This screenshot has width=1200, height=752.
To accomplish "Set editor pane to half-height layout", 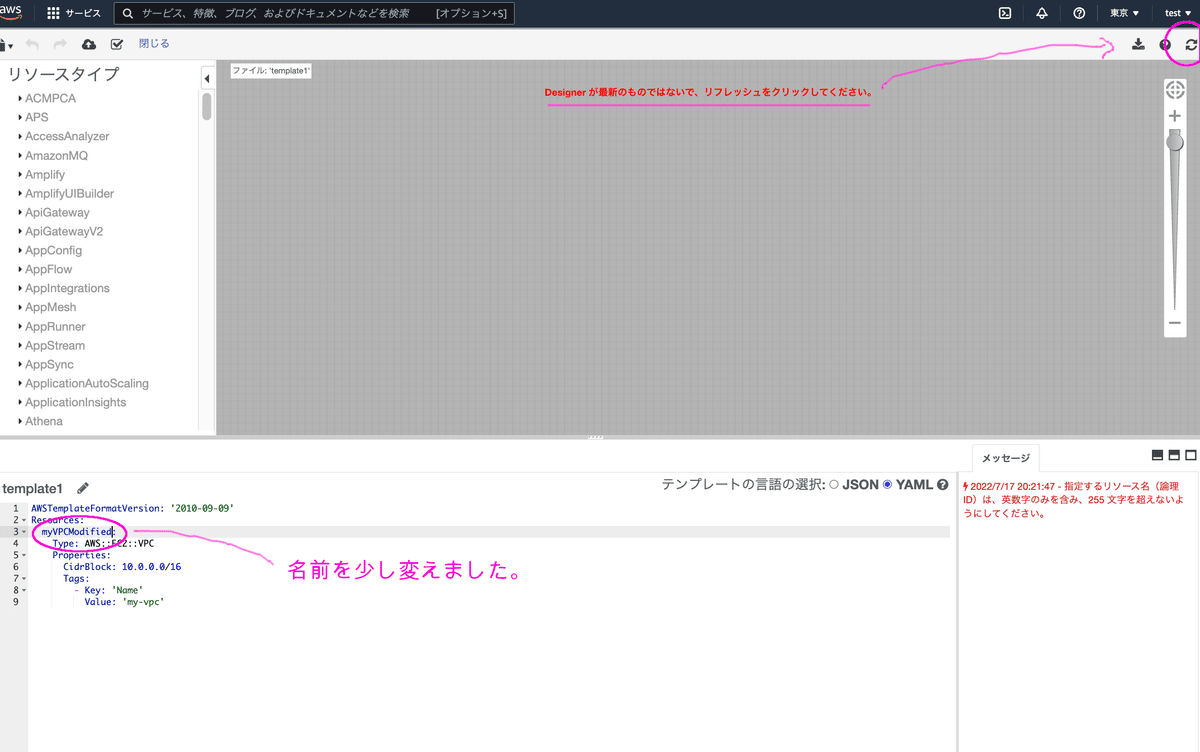I will coord(1174,455).
